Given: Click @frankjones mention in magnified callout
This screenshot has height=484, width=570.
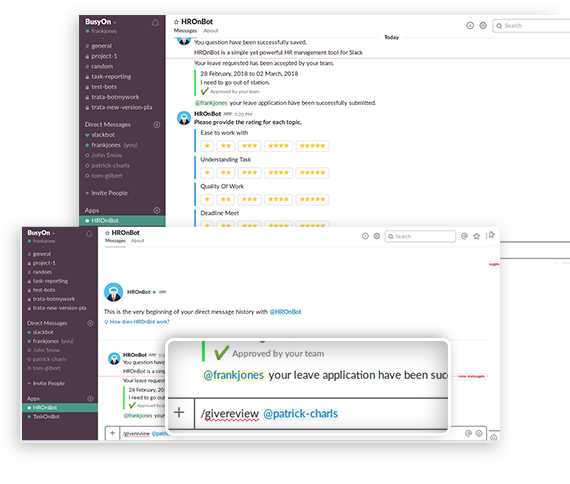Looking at the screenshot, I should [x=234, y=375].
